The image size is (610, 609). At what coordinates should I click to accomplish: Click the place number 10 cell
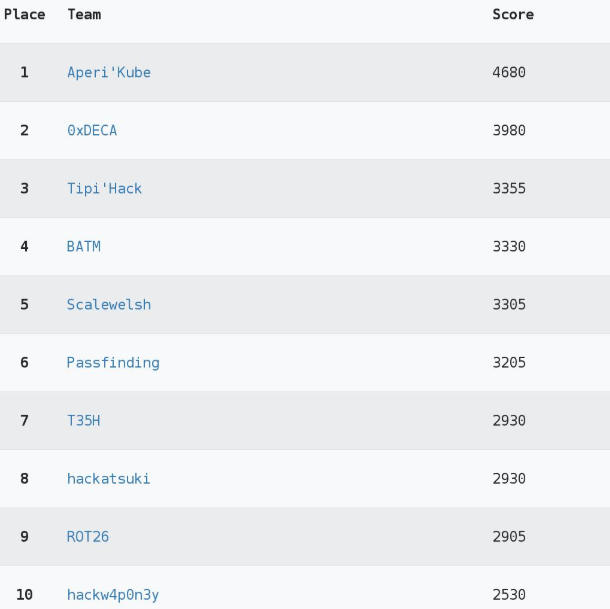(x=25, y=594)
